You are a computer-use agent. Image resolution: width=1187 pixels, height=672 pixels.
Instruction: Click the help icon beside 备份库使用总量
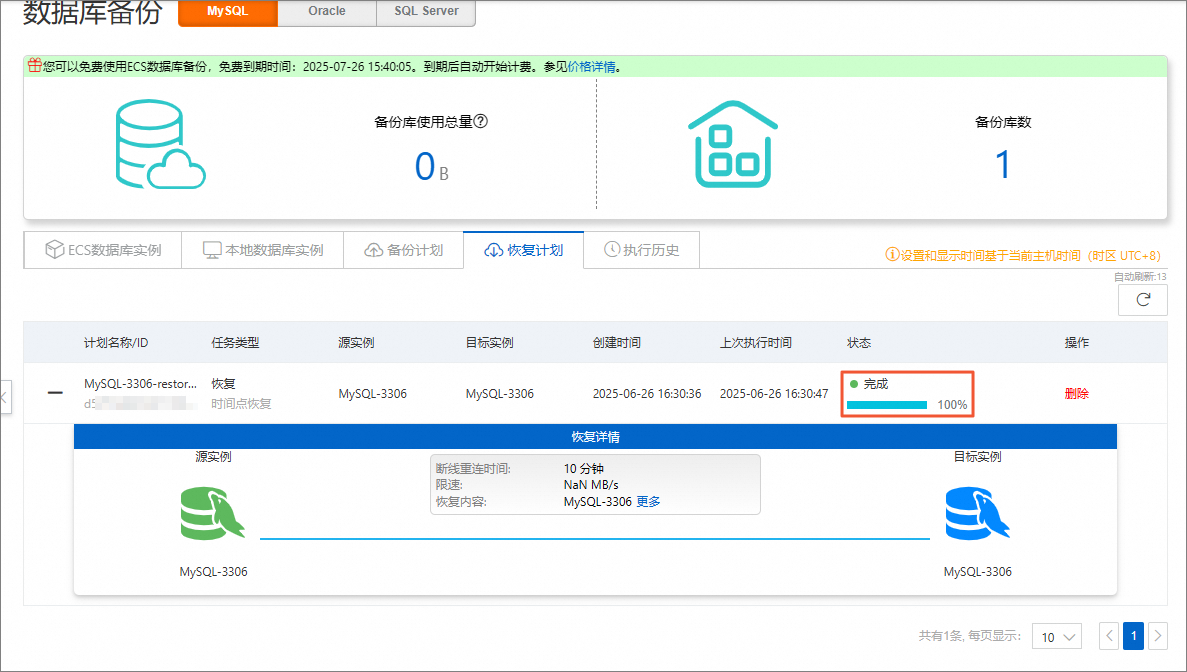click(x=480, y=121)
